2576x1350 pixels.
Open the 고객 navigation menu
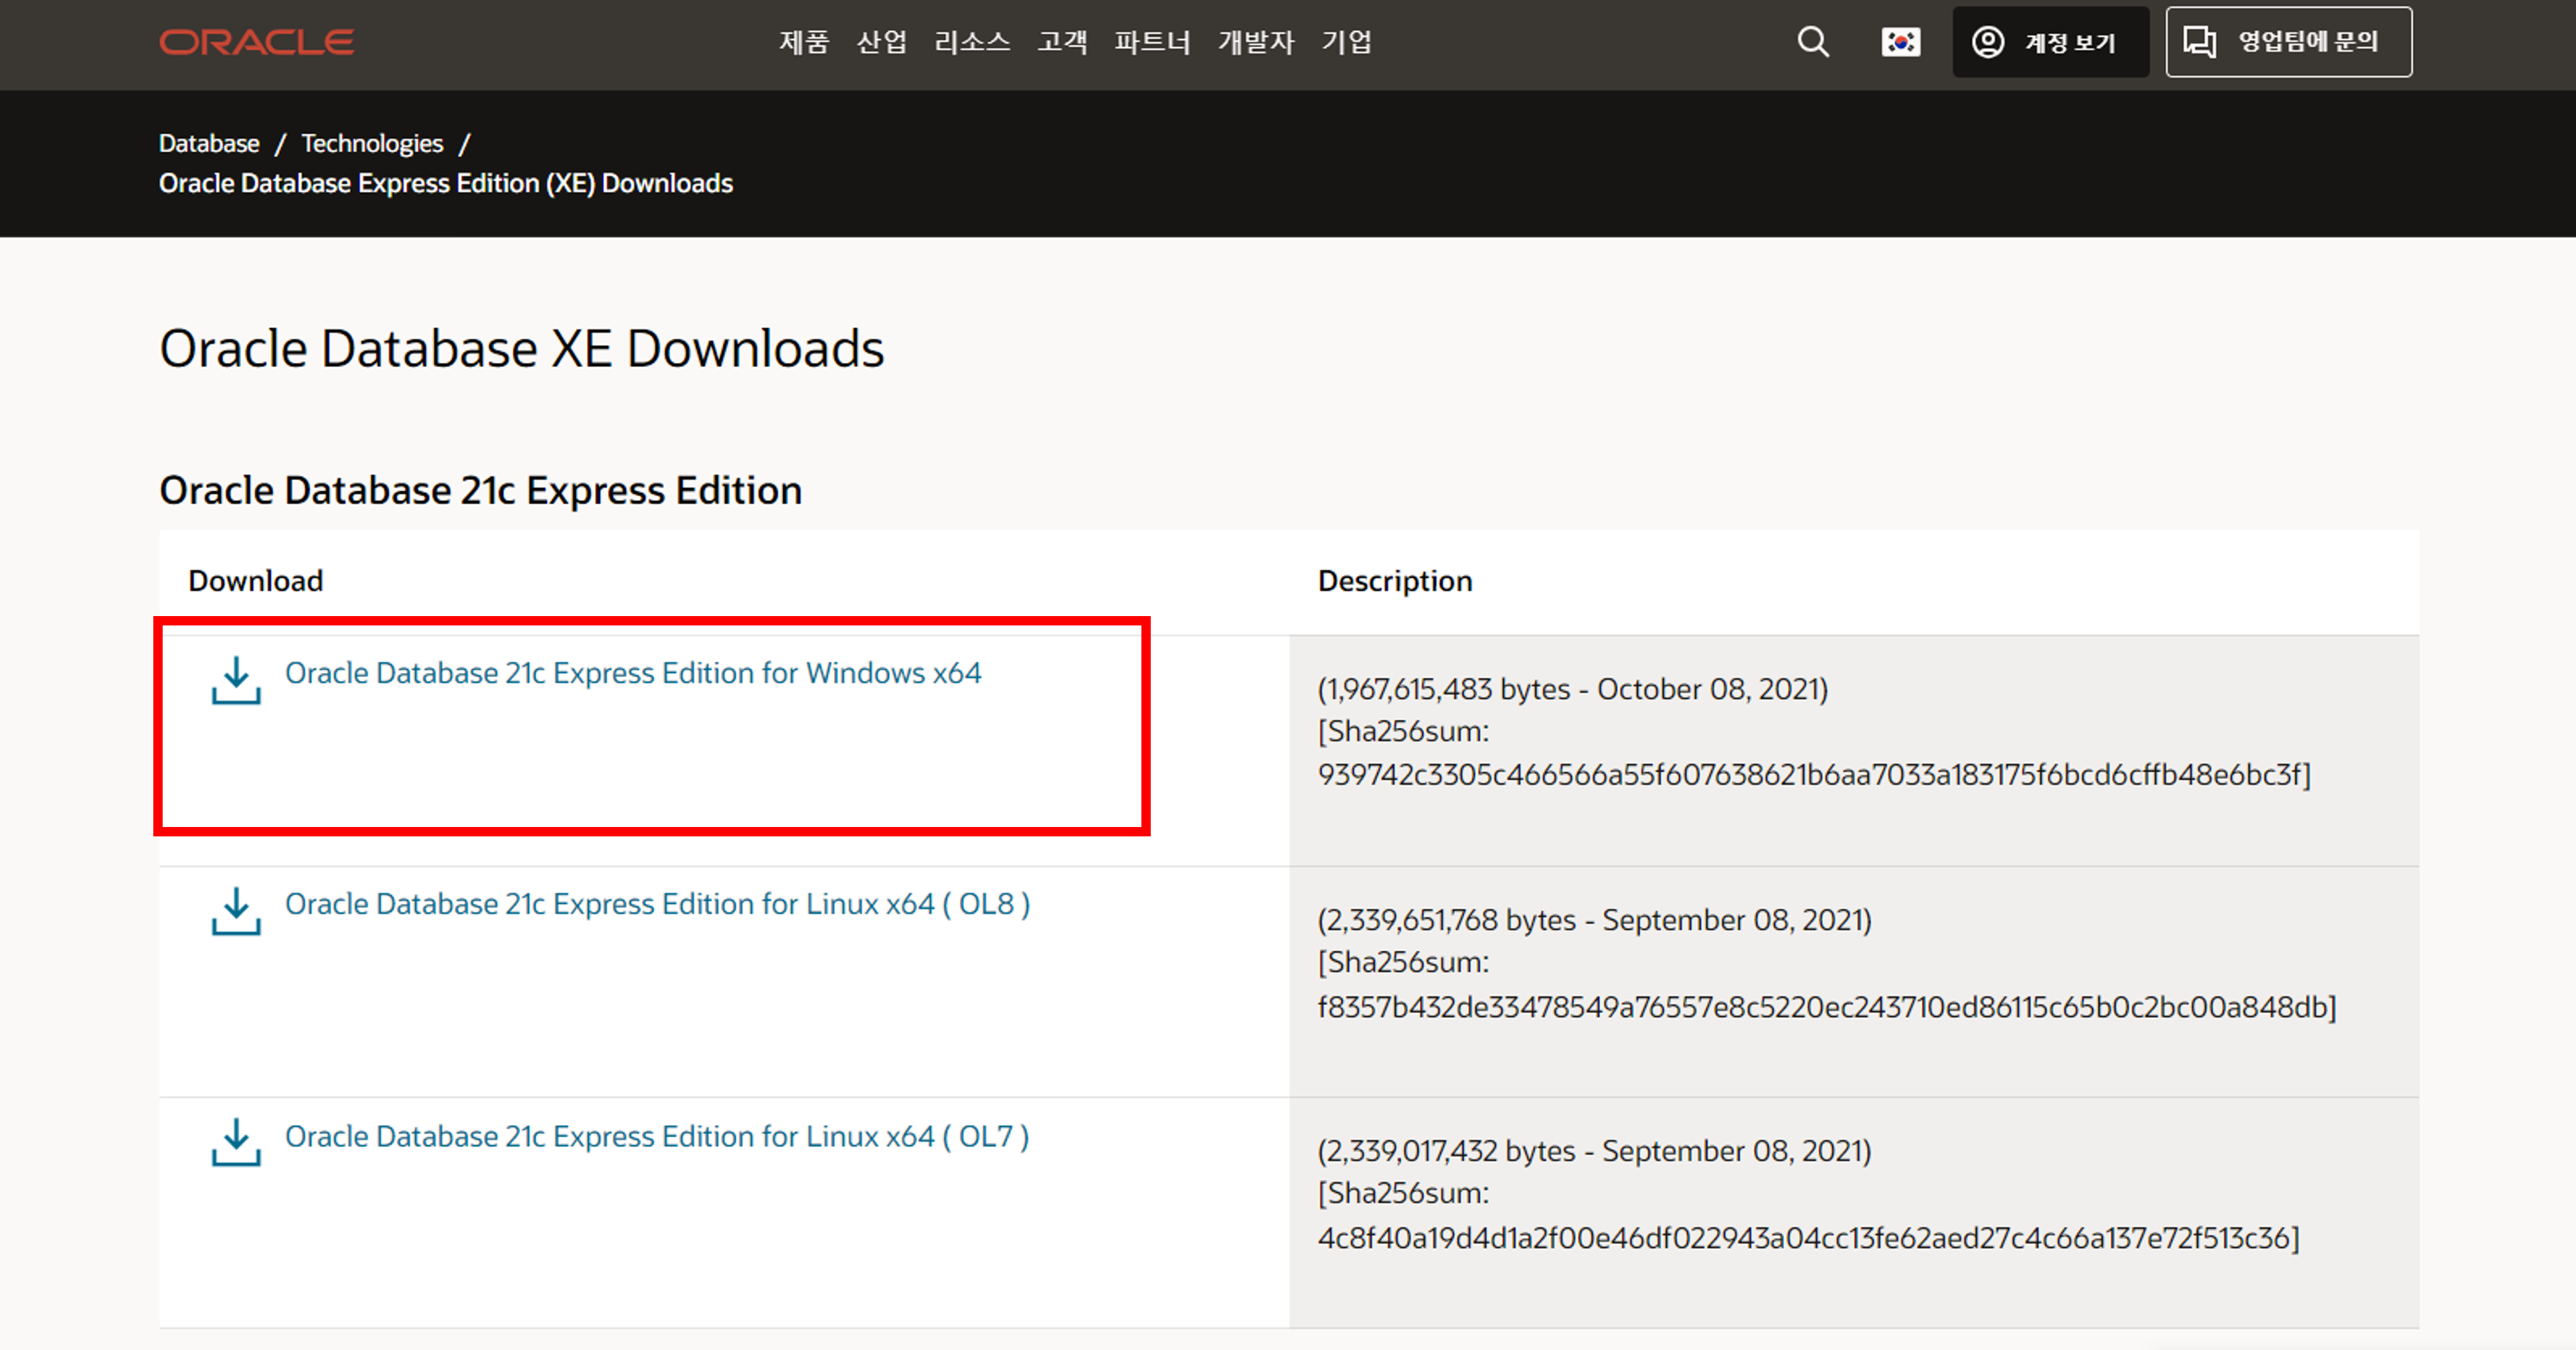point(1062,42)
